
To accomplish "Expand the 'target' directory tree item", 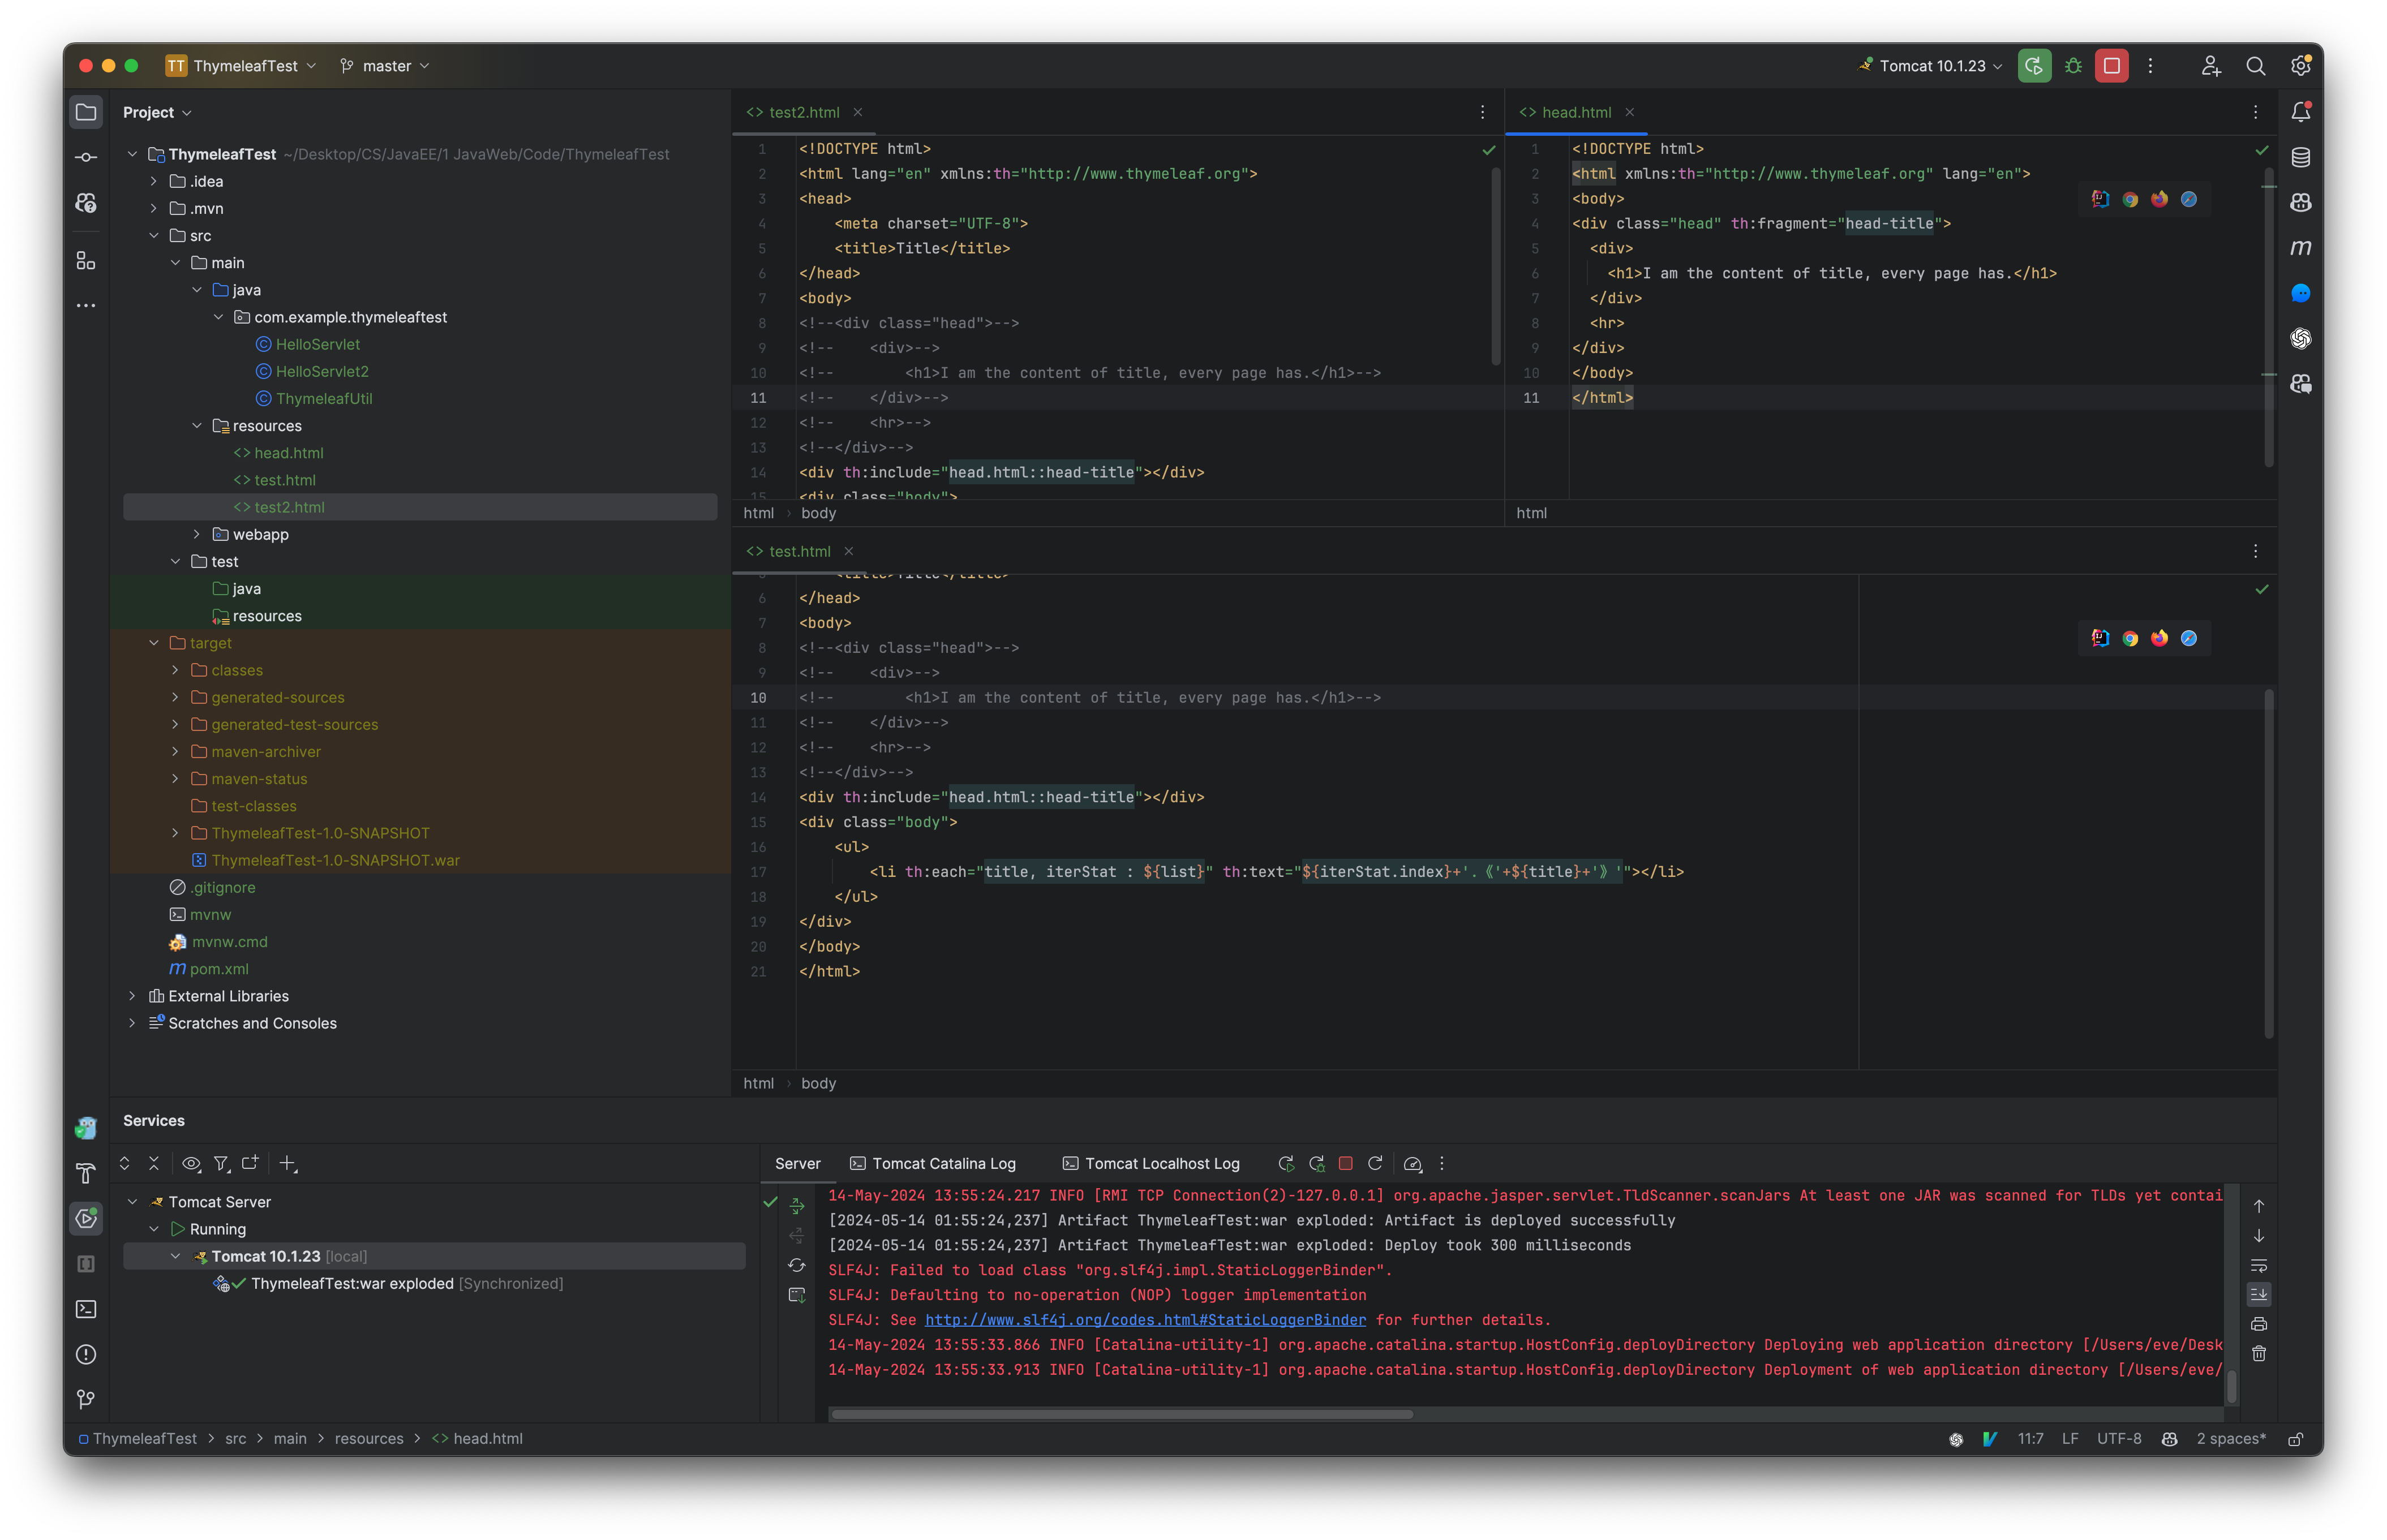I will coord(153,642).
